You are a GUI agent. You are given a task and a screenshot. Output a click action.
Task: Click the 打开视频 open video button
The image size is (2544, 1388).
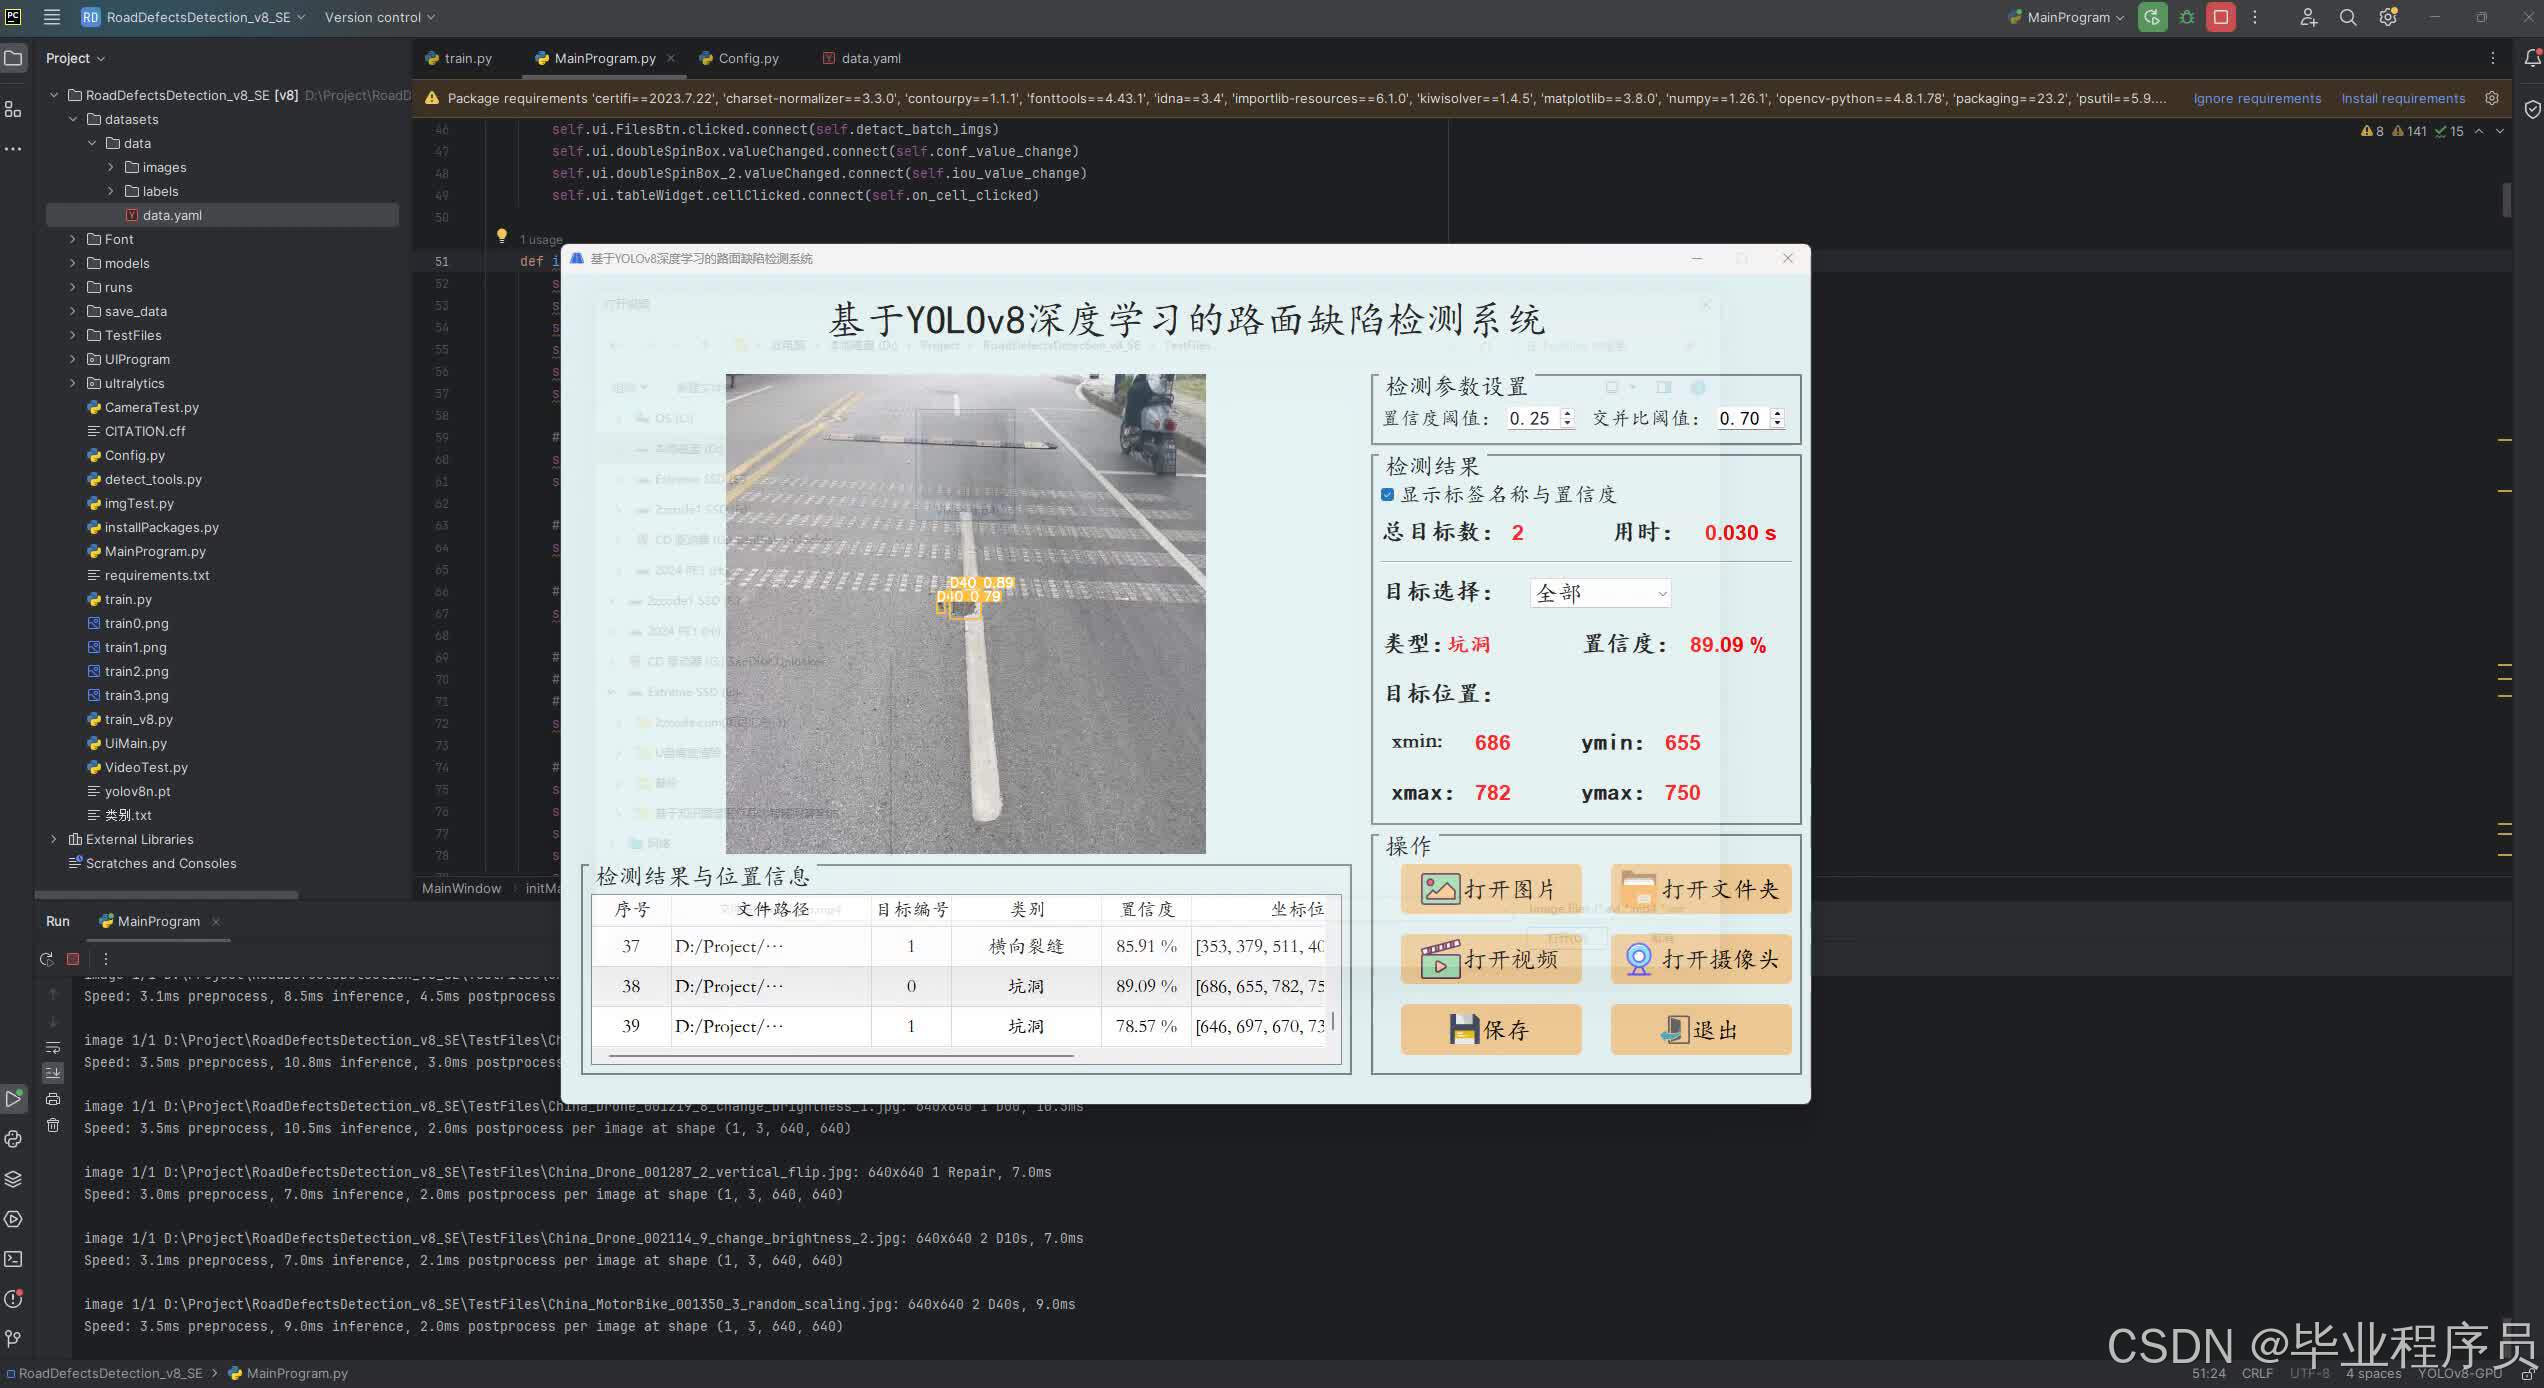point(1491,959)
